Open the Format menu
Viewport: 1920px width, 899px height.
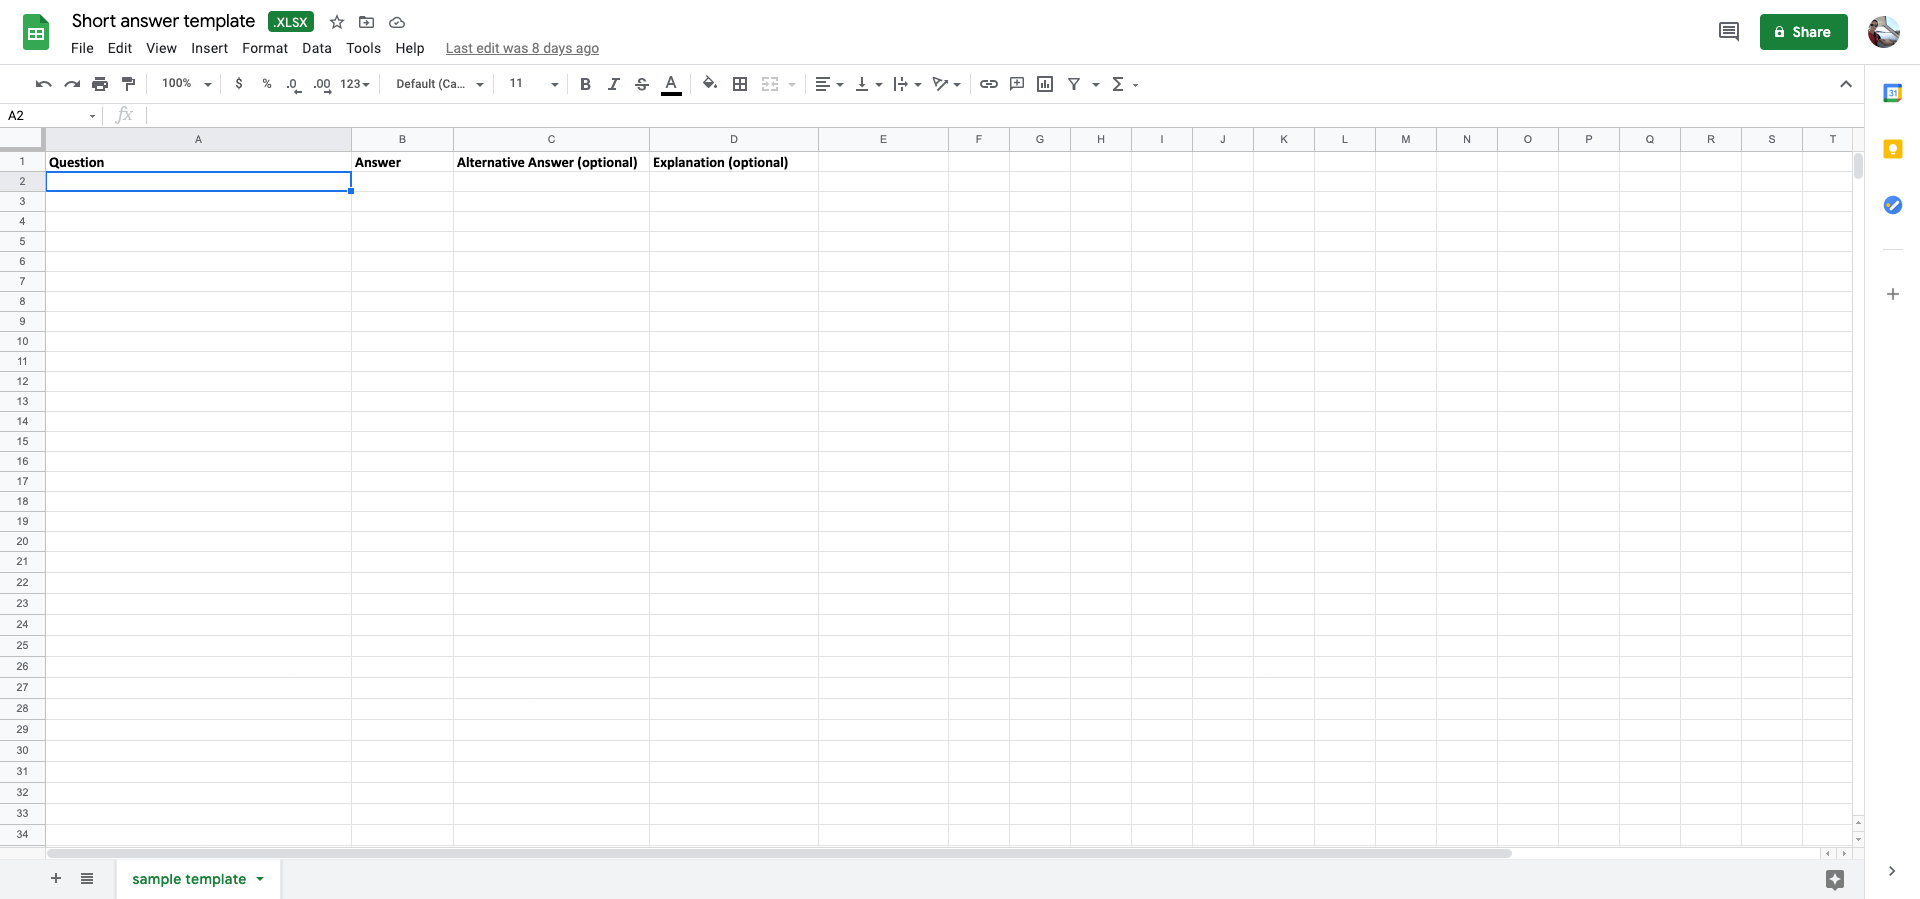(x=264, y=48)
